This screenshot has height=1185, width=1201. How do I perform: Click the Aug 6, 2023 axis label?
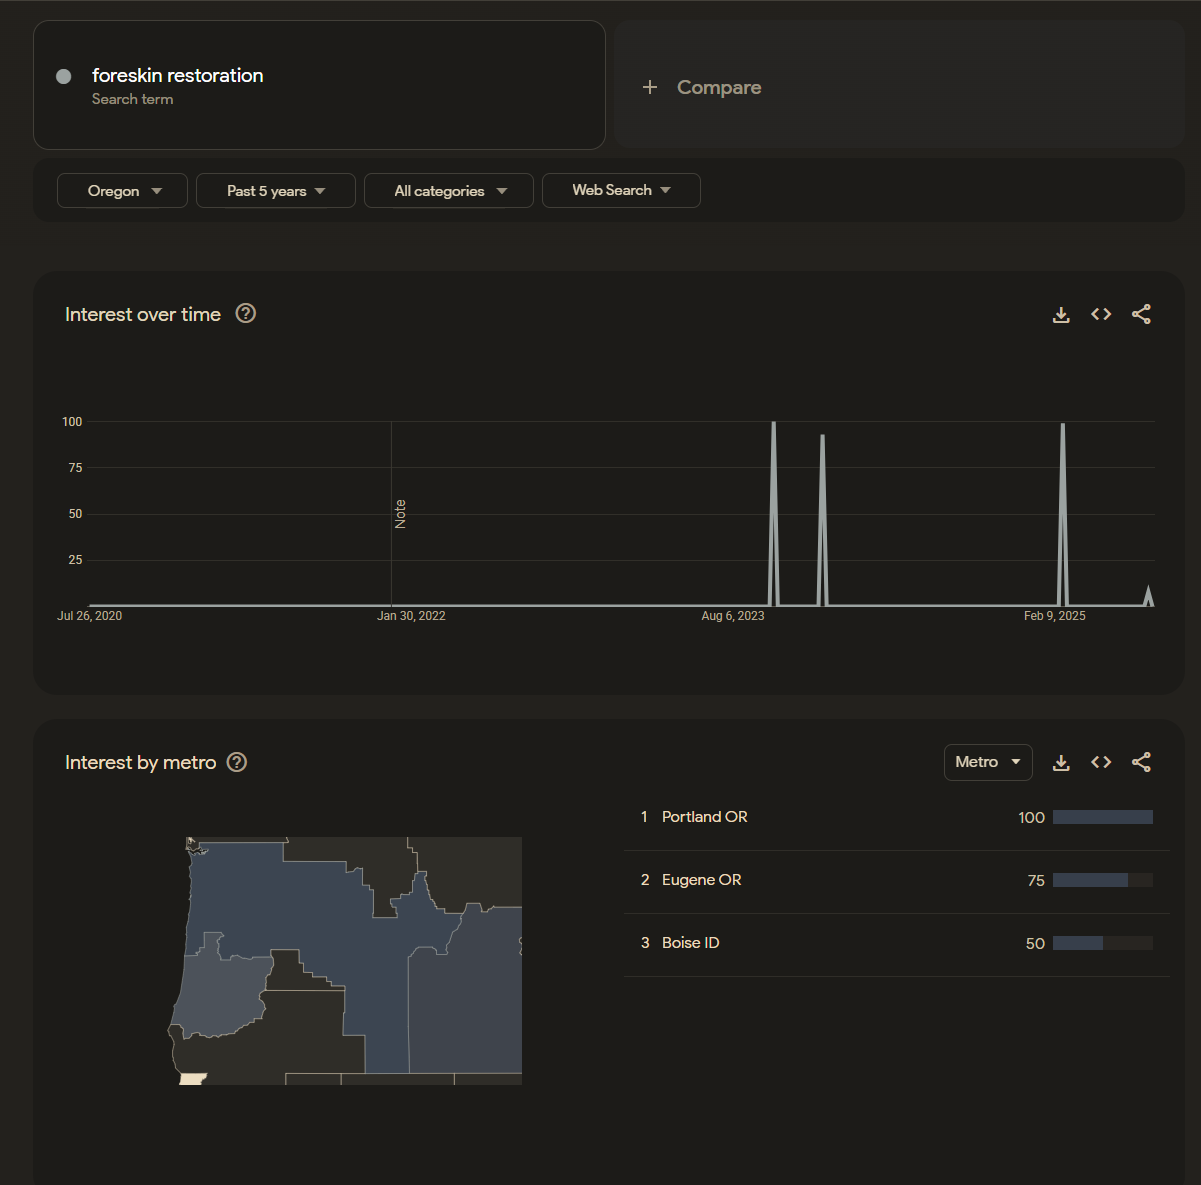(733, 616)
